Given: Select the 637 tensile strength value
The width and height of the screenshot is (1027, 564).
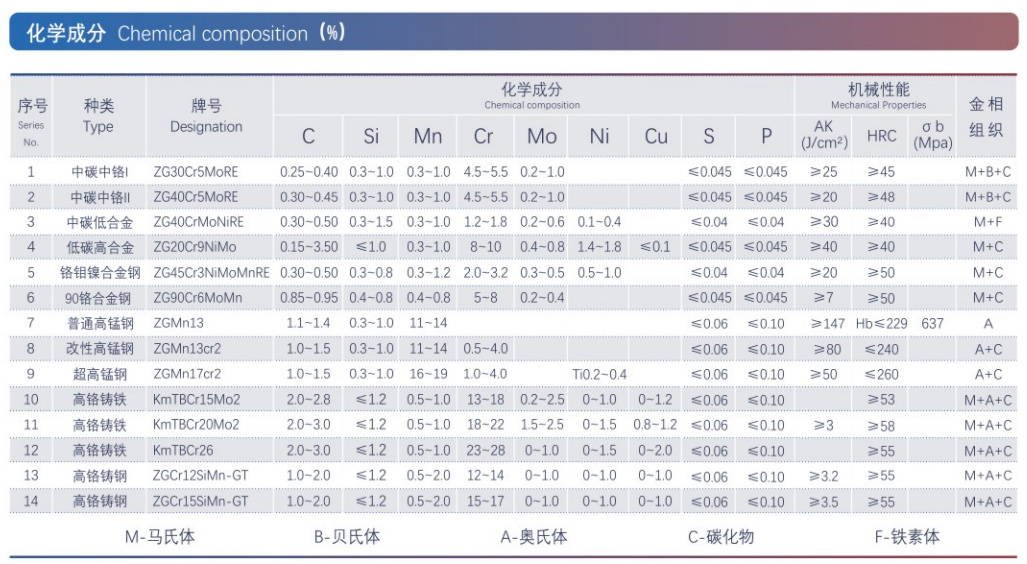Looking at the screenshot, I should [932, 323].
